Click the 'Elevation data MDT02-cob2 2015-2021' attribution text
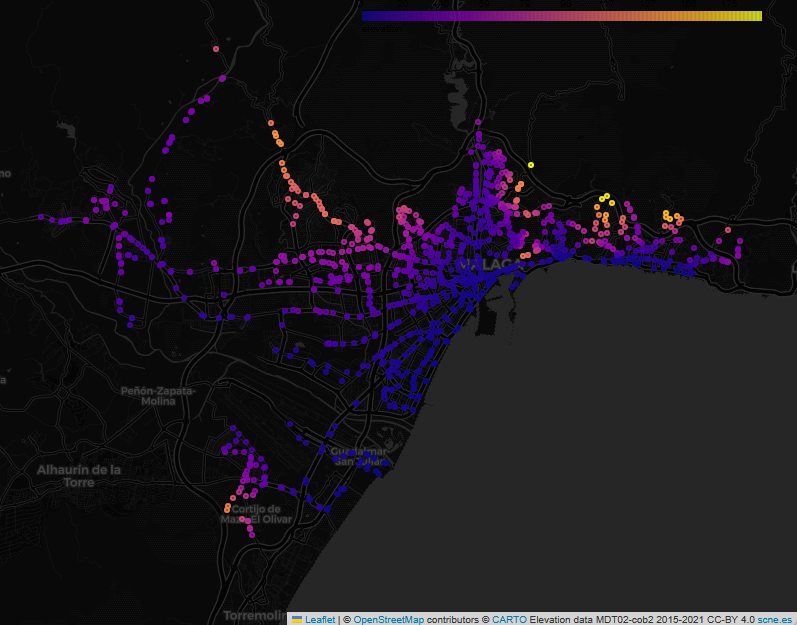Screen dimensions: 797x625 click(x=617, y=619)
